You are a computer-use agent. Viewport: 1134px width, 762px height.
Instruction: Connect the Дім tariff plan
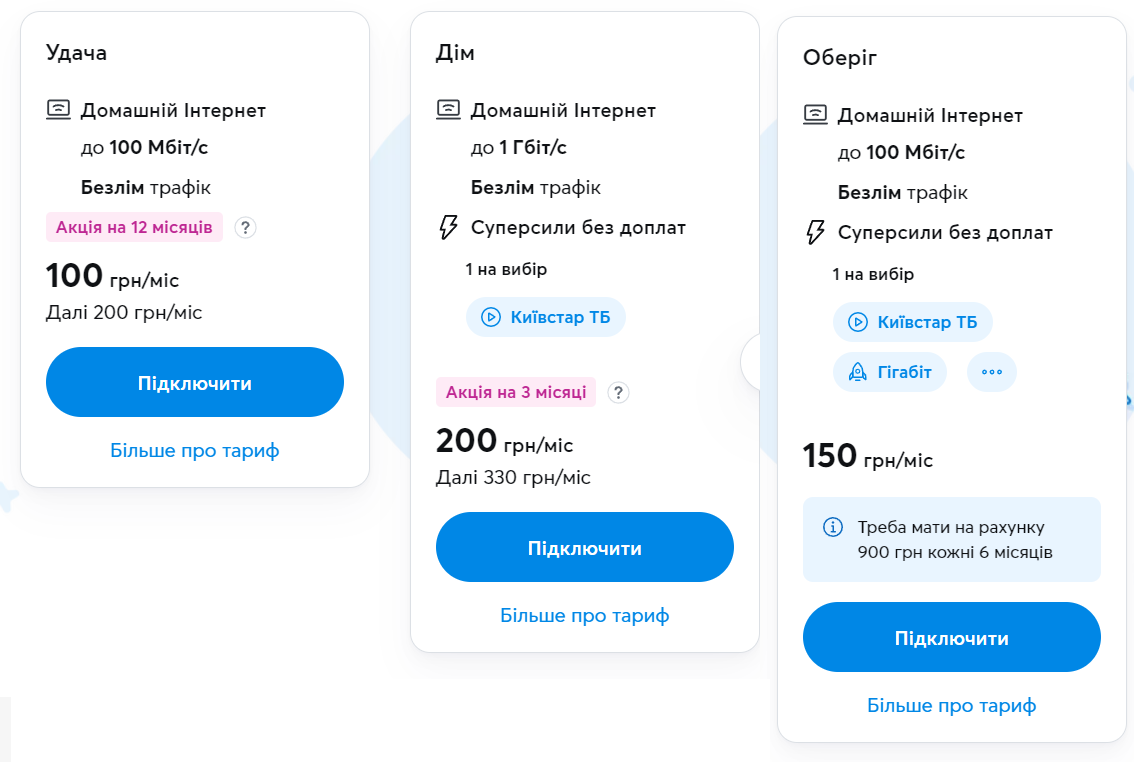point(585,547)
